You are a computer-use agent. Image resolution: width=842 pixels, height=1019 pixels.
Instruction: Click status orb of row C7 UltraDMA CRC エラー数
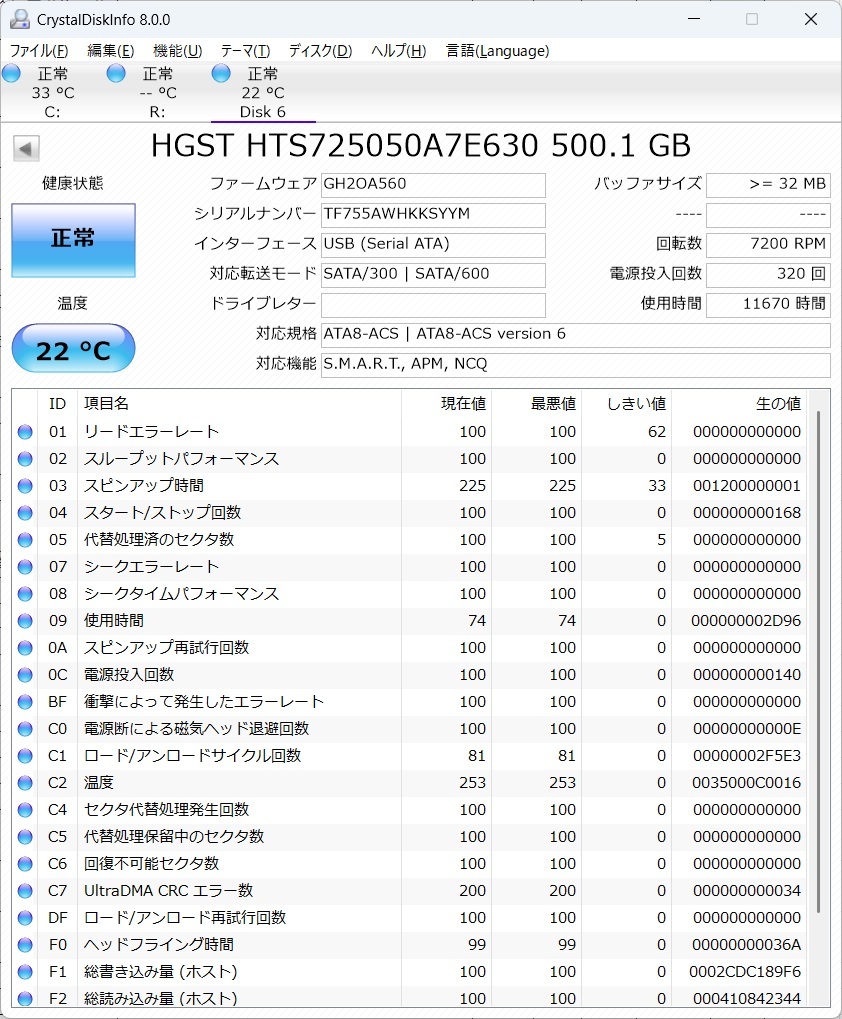point(25,891)
